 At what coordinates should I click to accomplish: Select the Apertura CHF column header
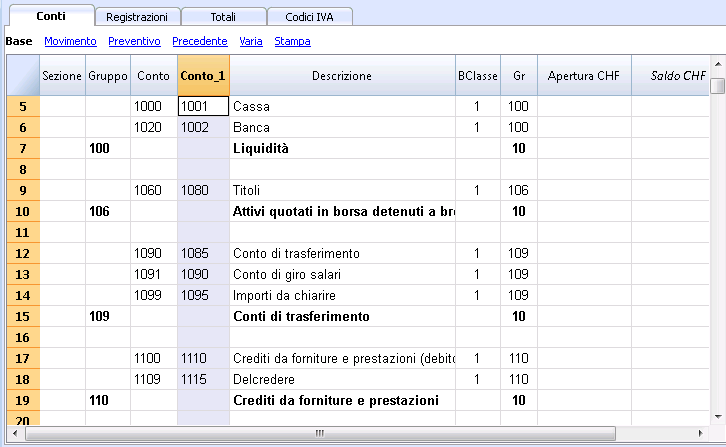pos(584,76)
